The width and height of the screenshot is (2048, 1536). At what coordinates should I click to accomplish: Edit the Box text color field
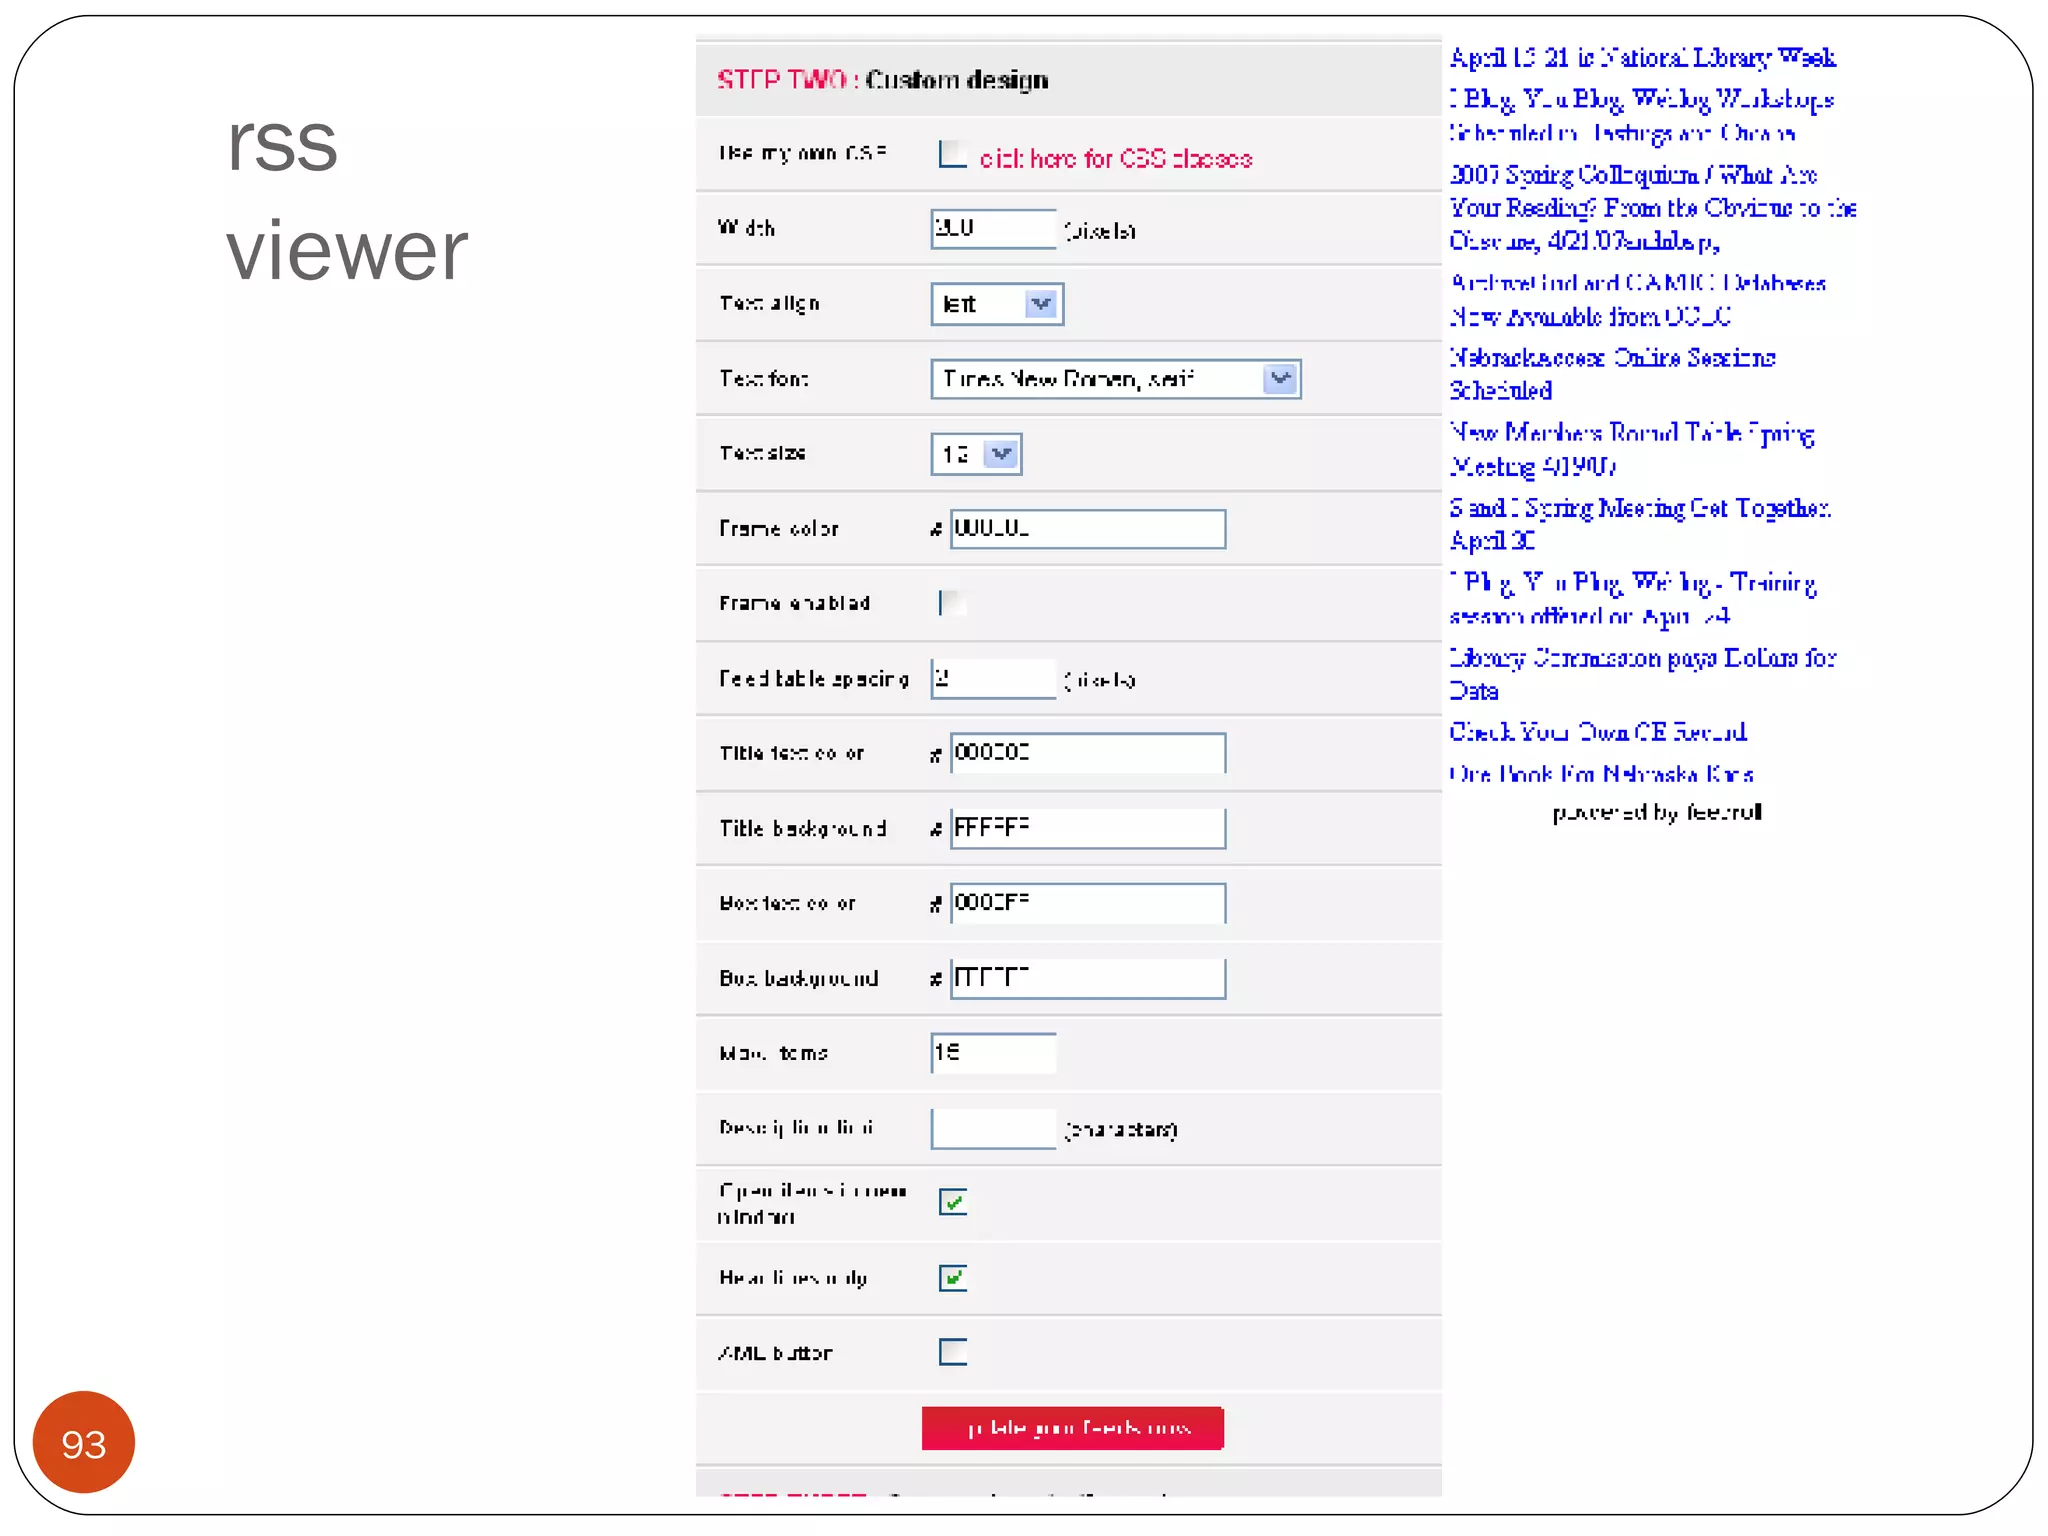point(1088,903)
